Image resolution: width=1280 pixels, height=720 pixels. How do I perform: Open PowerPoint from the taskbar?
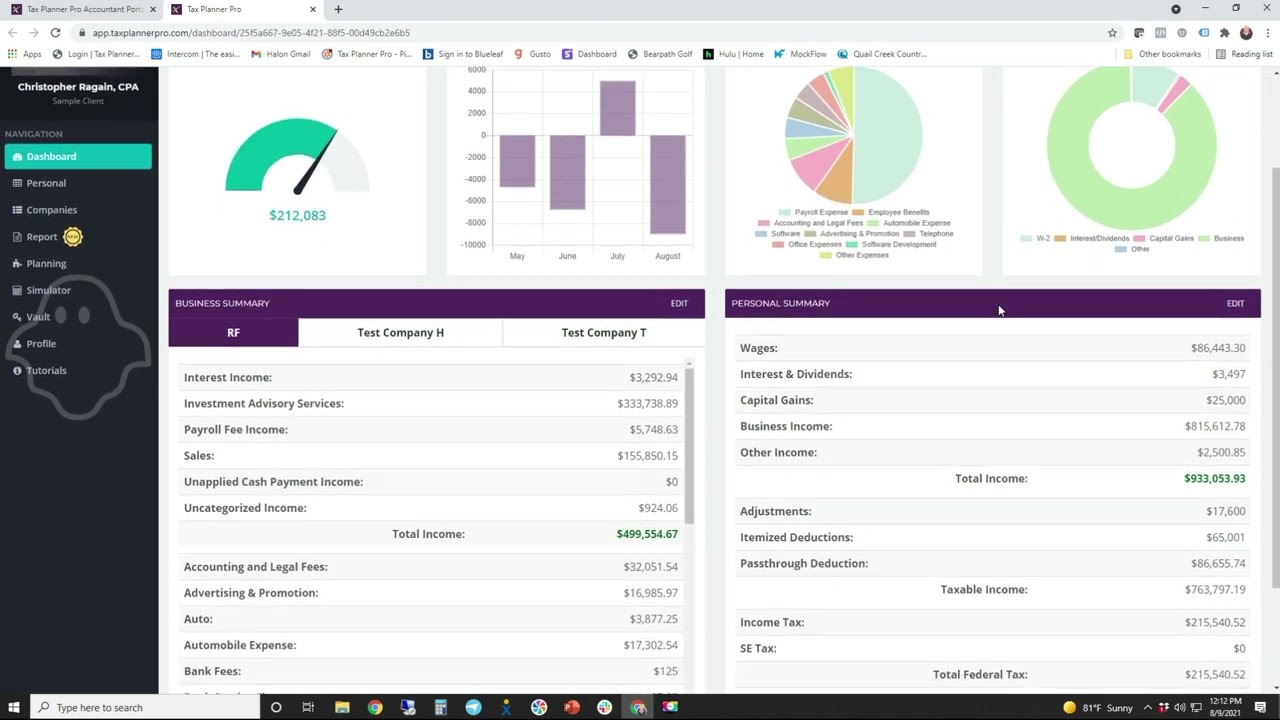(x=572, y=707)
